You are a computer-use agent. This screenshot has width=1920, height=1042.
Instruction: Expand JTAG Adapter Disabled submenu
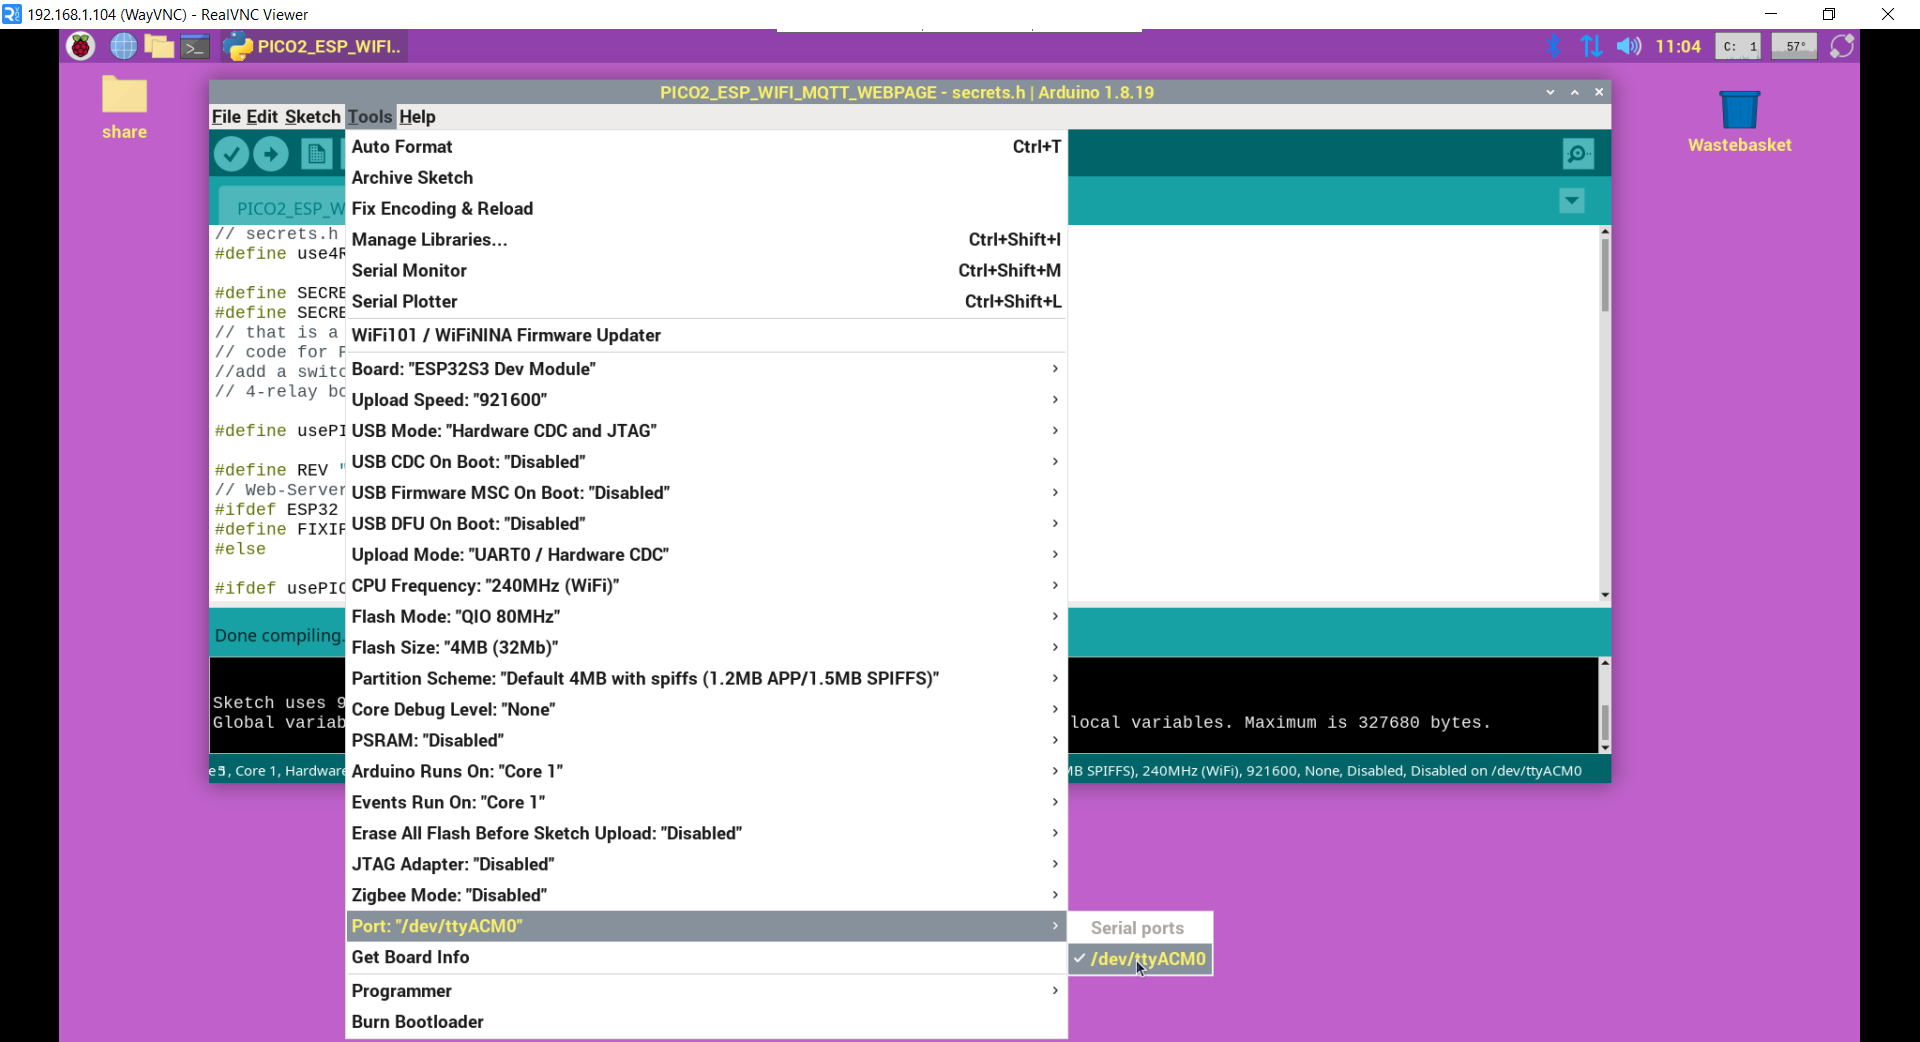[706, 865]
